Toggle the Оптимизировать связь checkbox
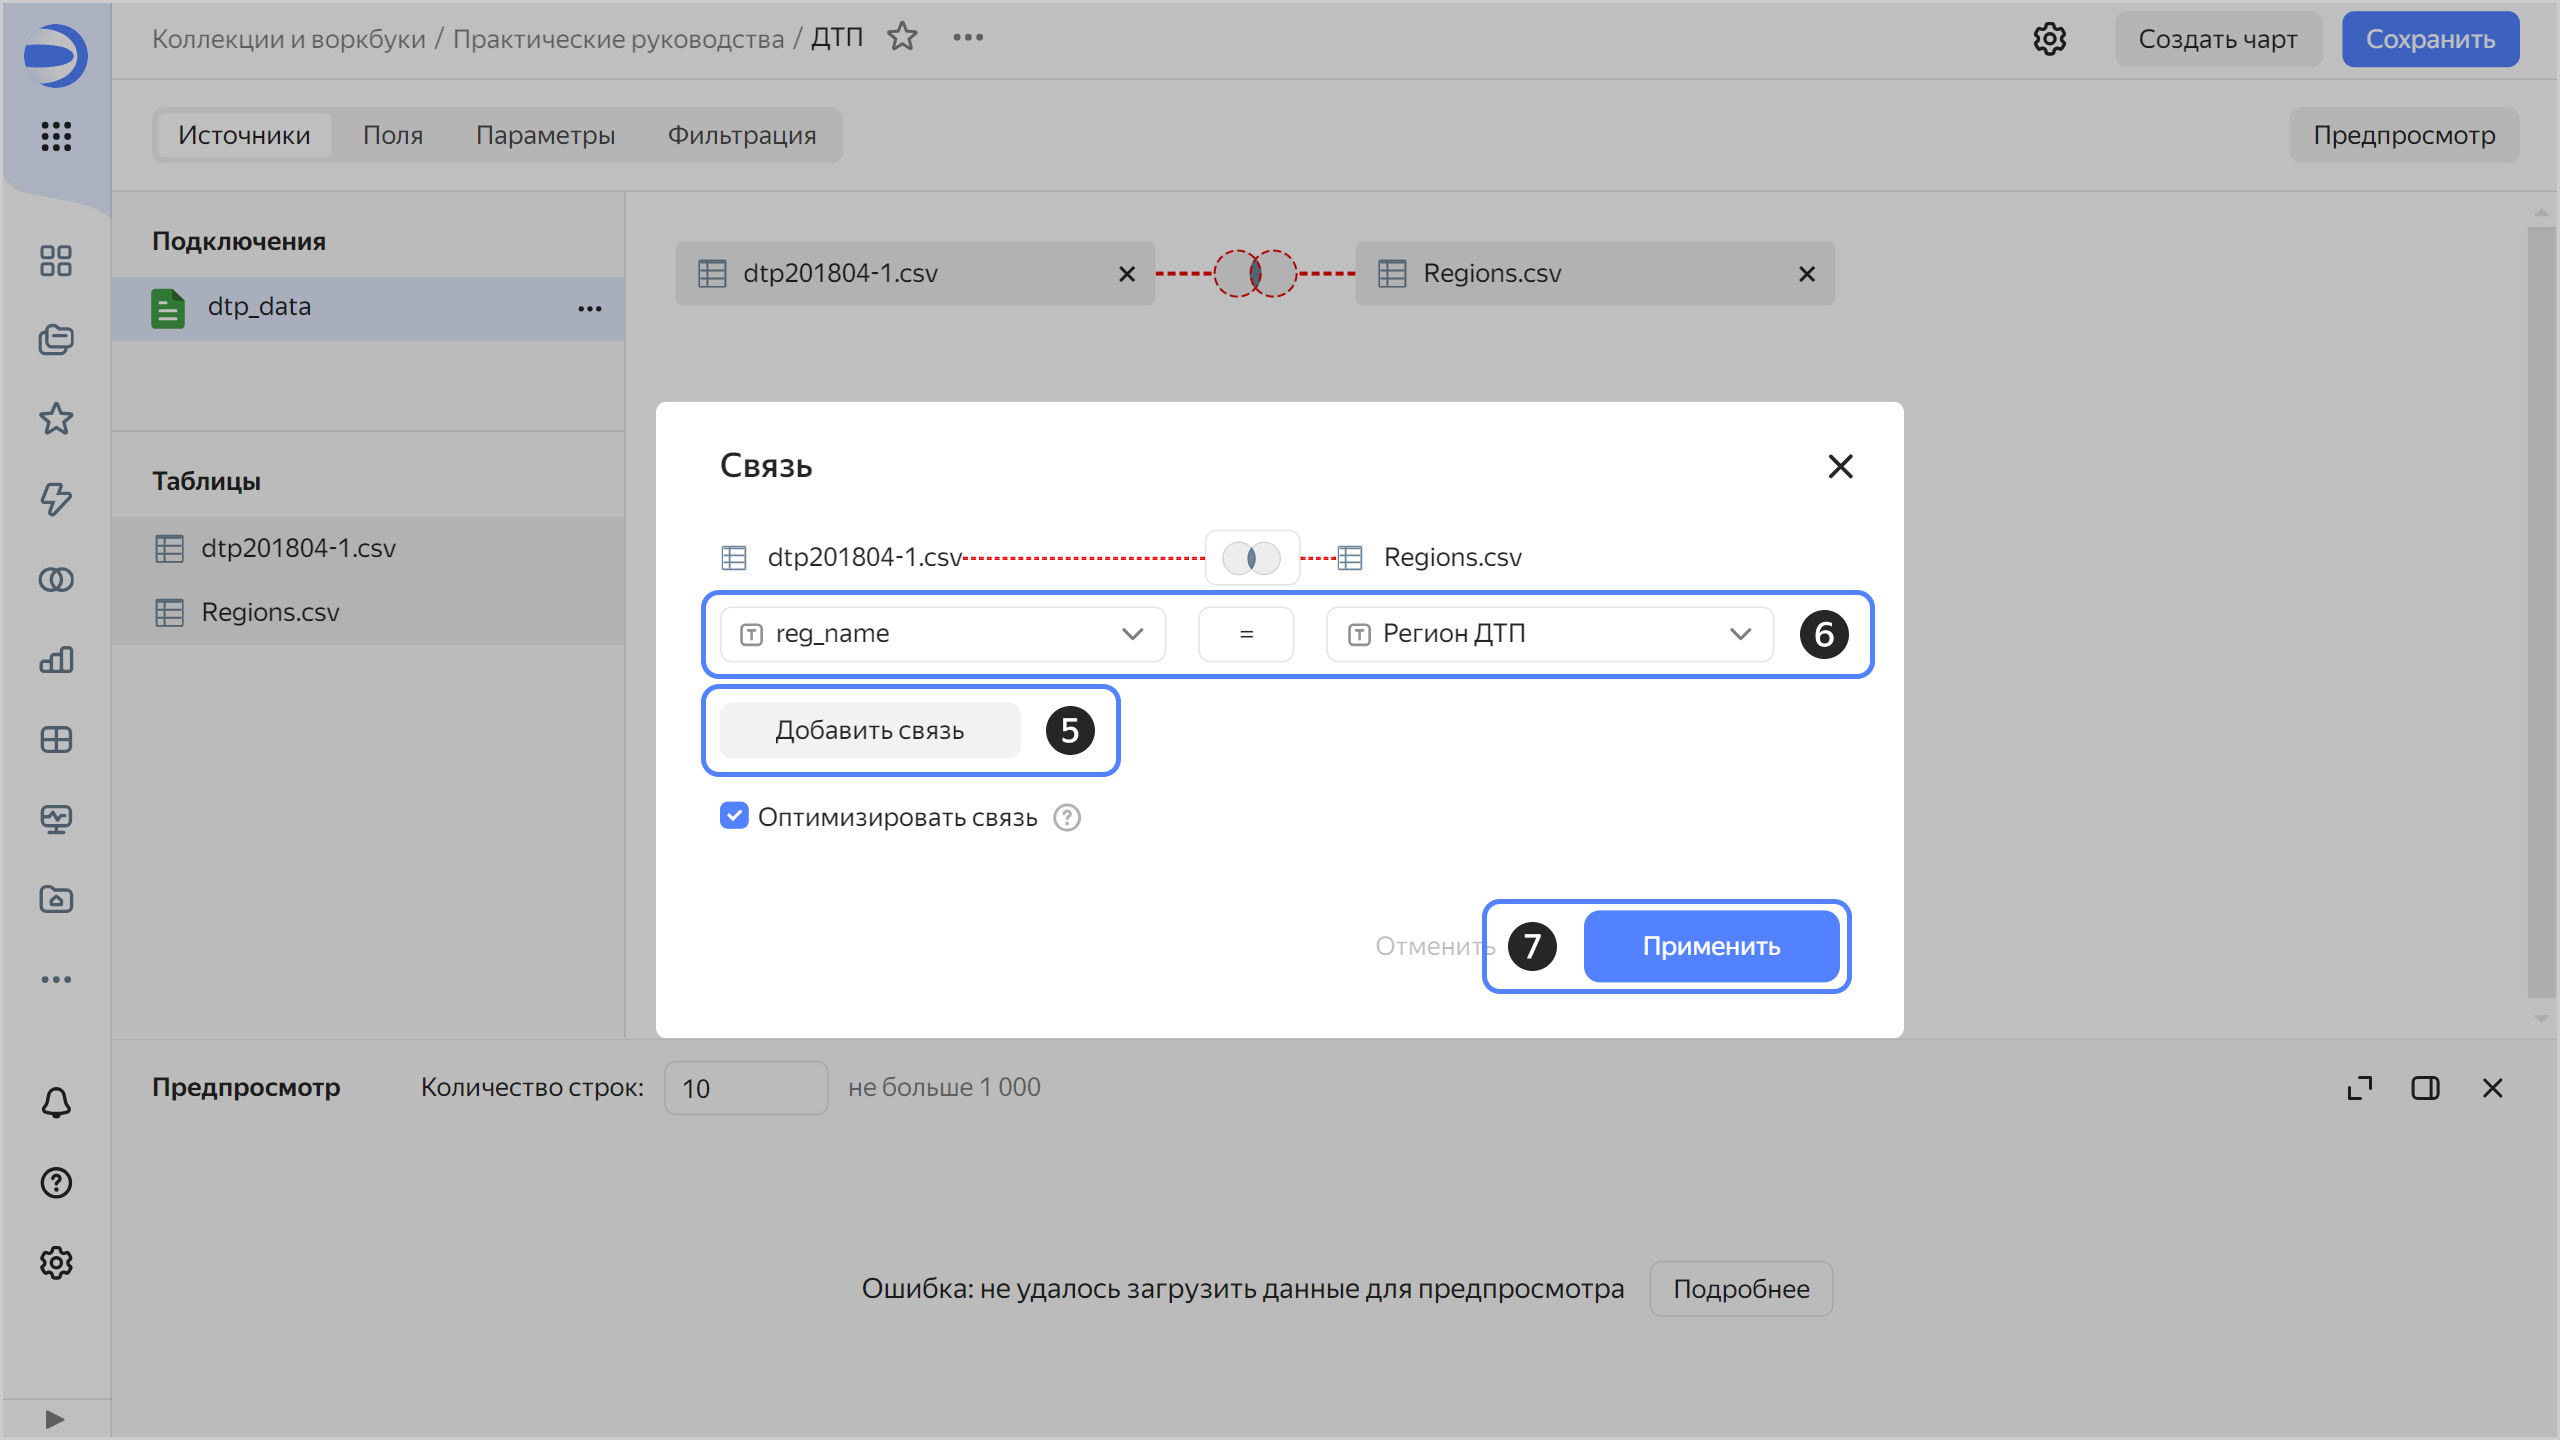Screen dimensions: 2560x1440 tap(734, 816)
